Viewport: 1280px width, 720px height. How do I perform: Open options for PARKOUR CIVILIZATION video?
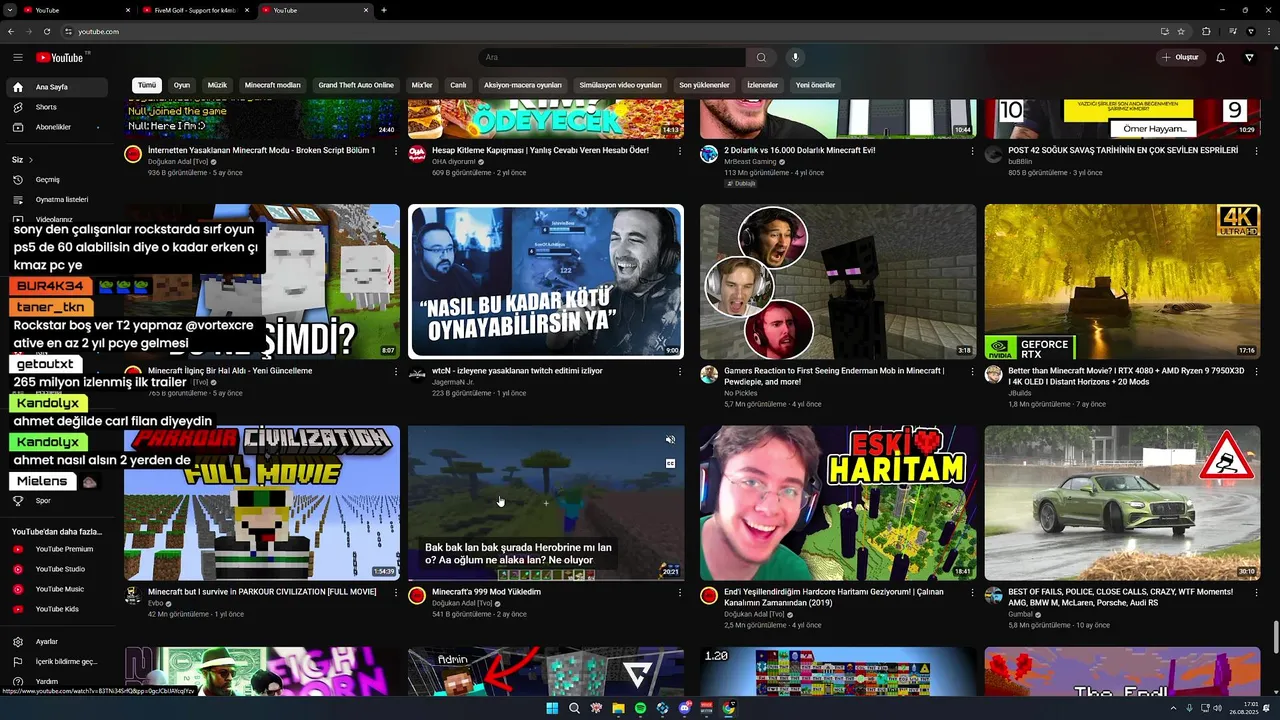(x=396, y=593)
